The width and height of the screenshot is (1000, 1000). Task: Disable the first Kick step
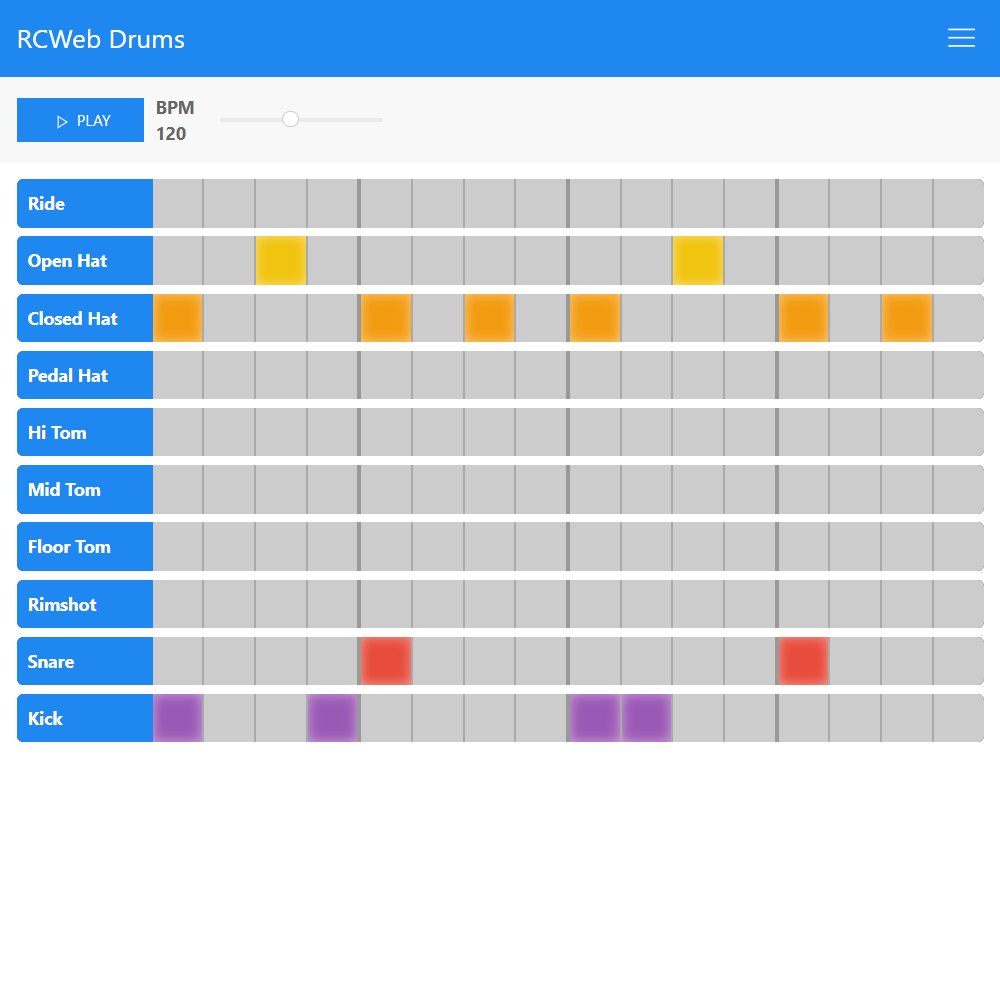(178, 718)
